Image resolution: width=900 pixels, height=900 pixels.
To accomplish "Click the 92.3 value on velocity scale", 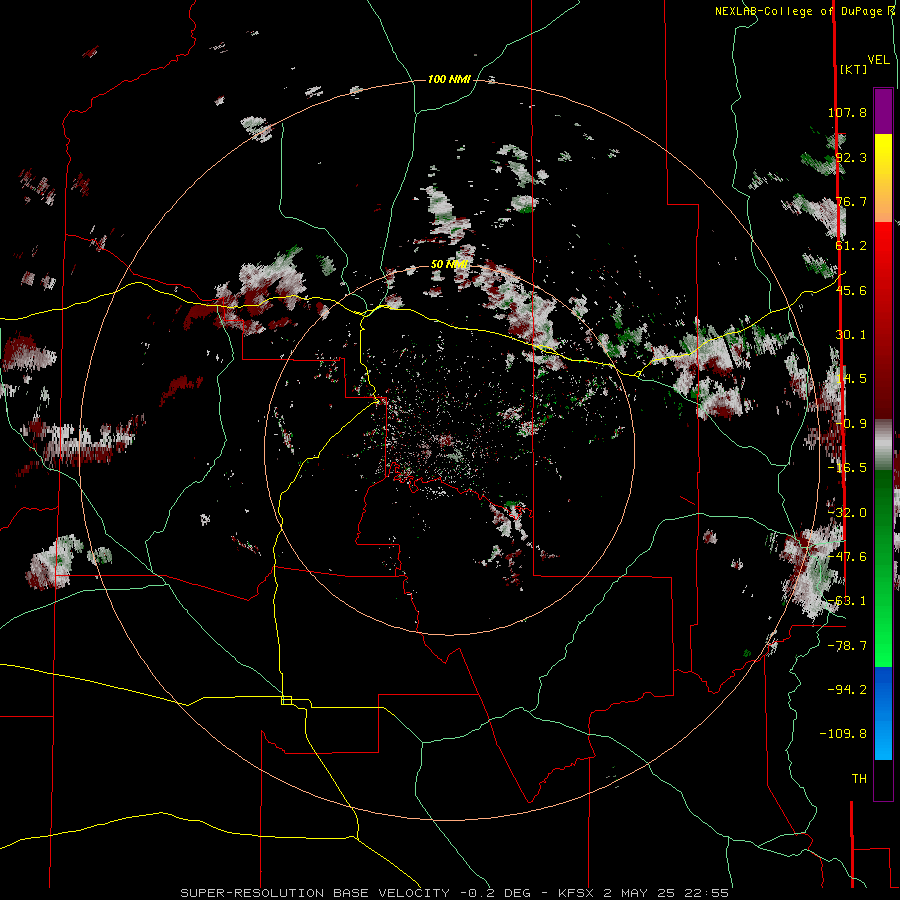I will click(851, 157).
